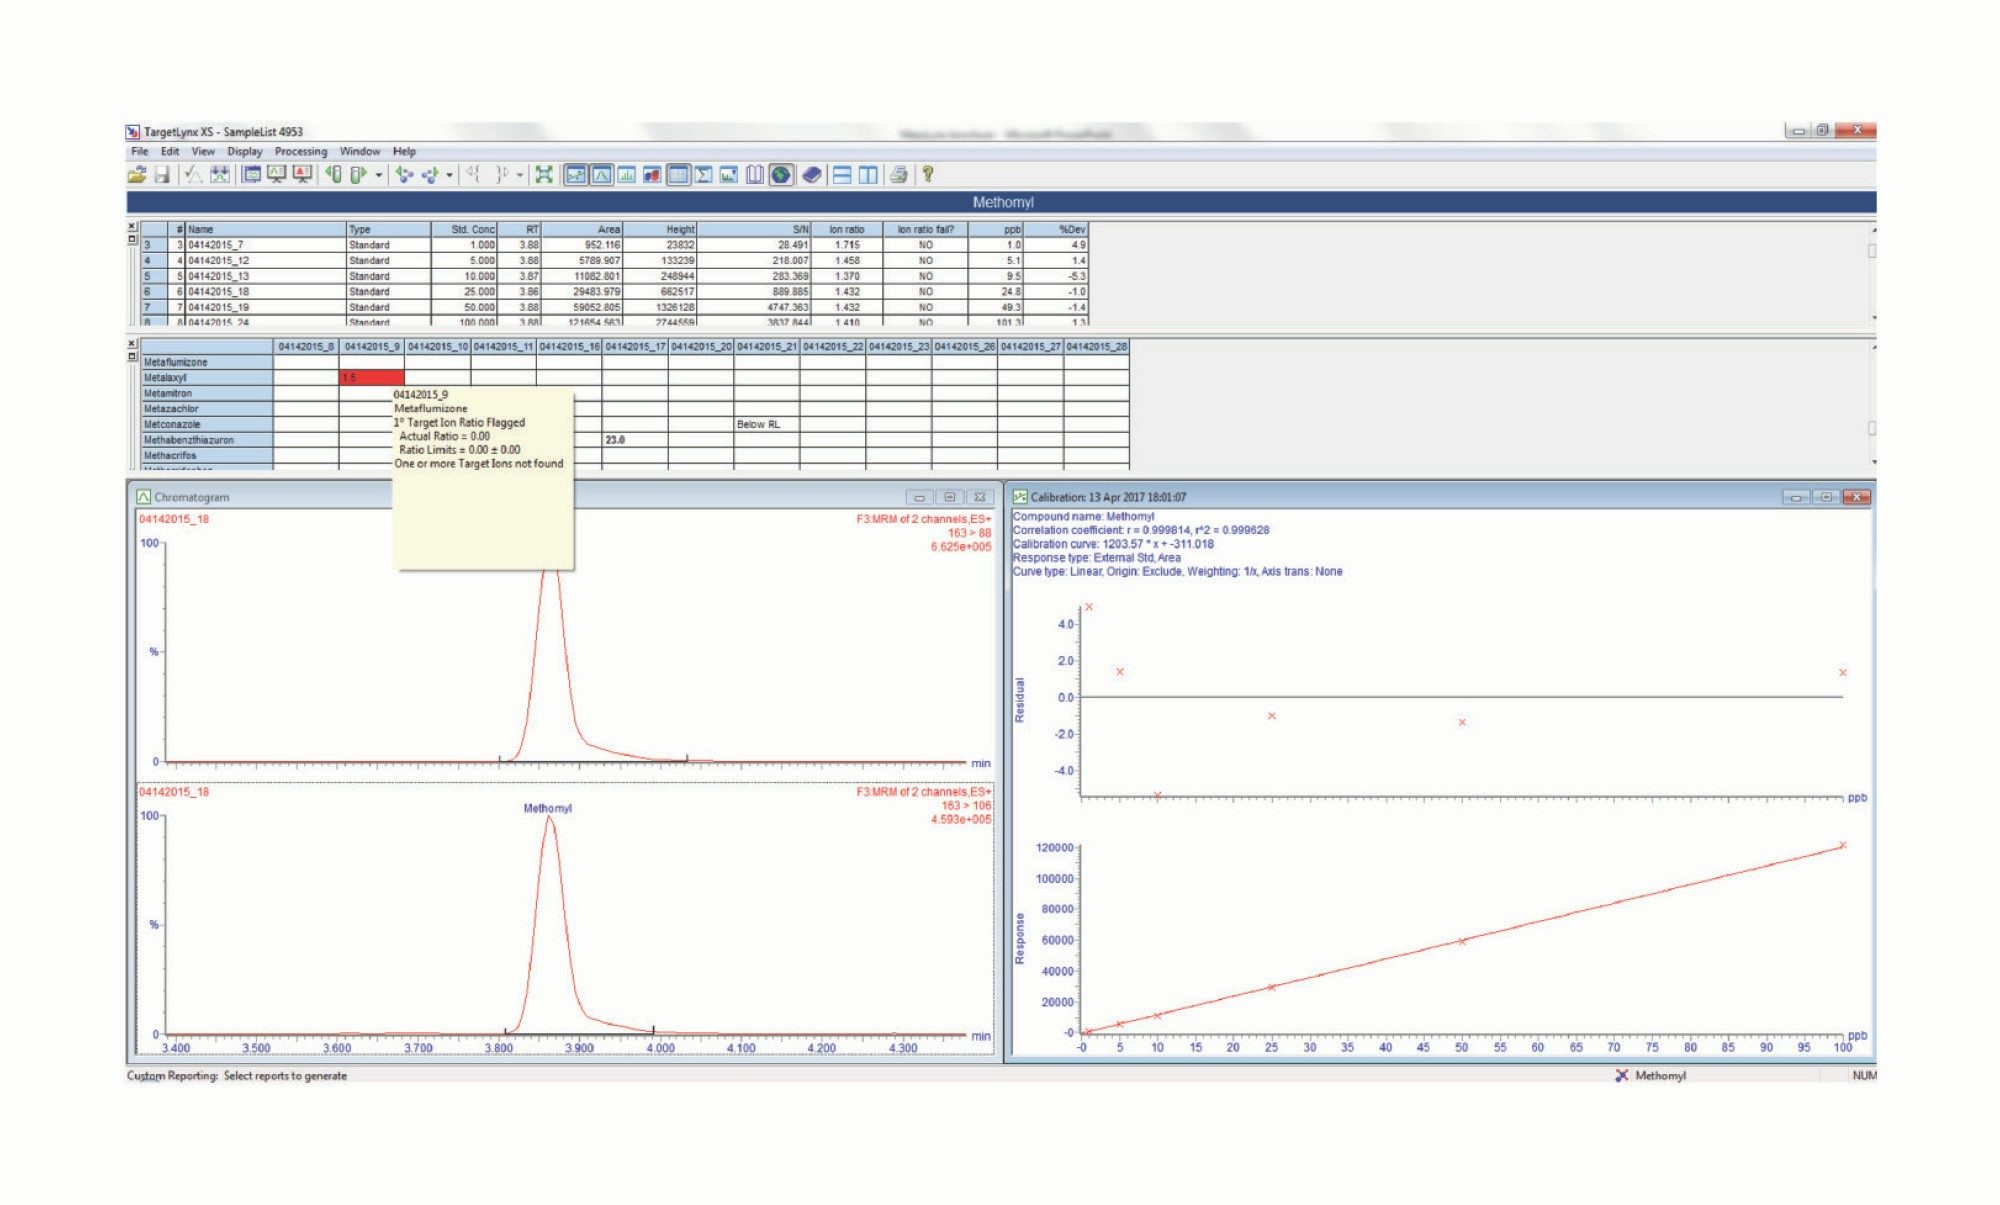The height and width of the screenshot is (1205, 2000).
Task: Click the Methomyl compound title bar
Action: (x=1001, y=202)
